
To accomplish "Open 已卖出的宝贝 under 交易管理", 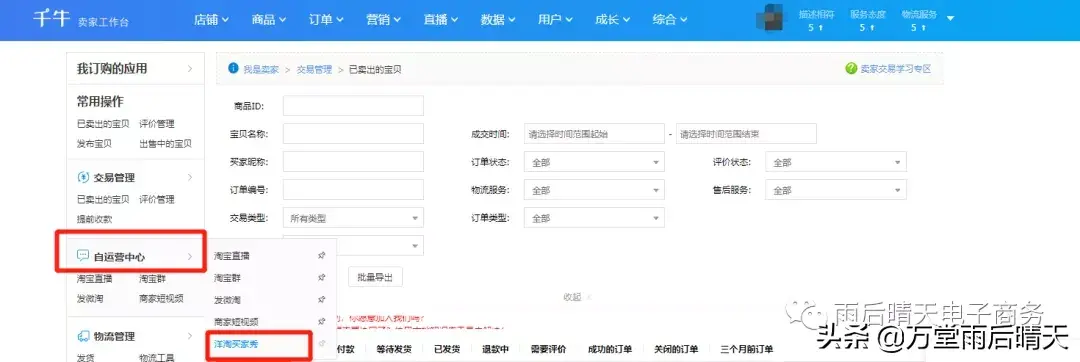I will tap(103, 200).
